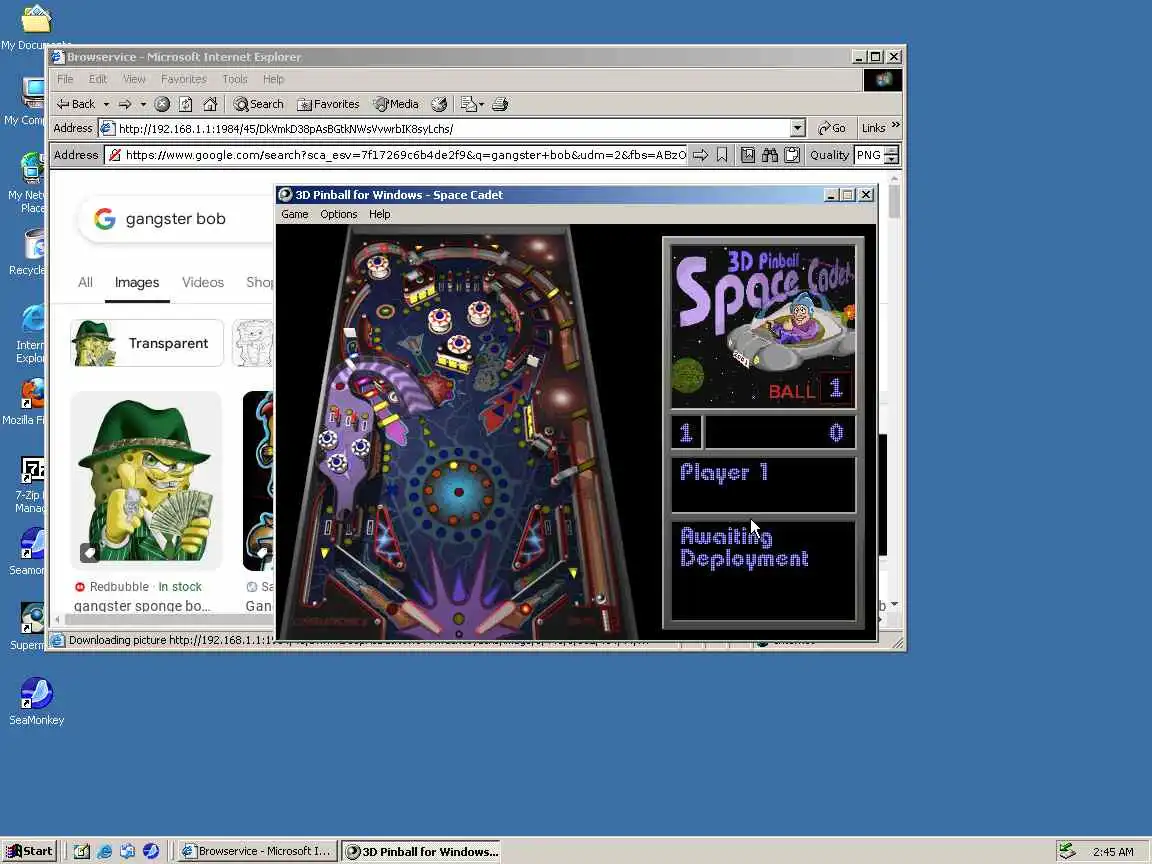This screenshot has width=1152, height=864.
Task: Click the third quick launch icon
Action: 128,852
